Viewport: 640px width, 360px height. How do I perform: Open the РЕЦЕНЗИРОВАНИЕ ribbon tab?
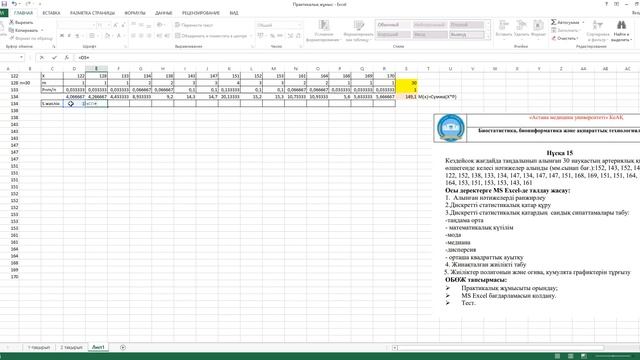click(201, 13)
